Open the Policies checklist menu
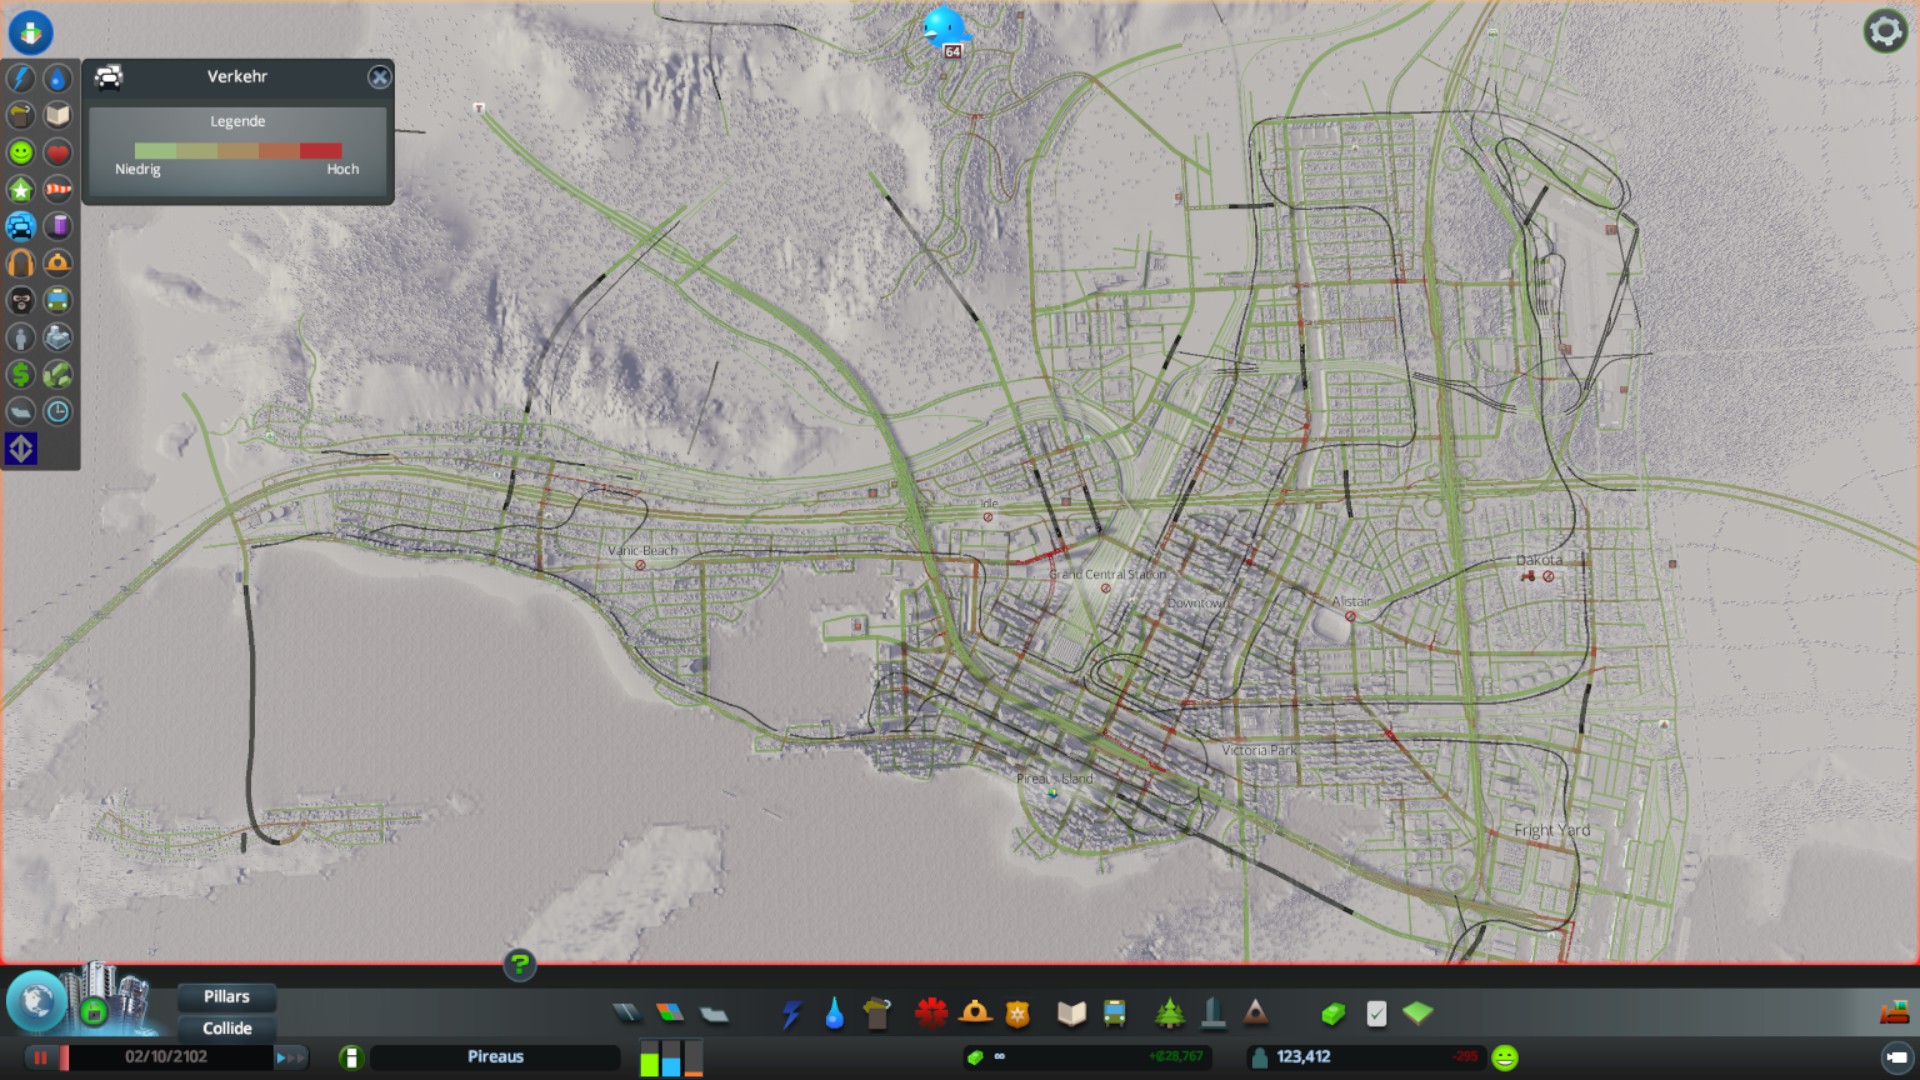1920x1080 pixels. [1376, 1014]
